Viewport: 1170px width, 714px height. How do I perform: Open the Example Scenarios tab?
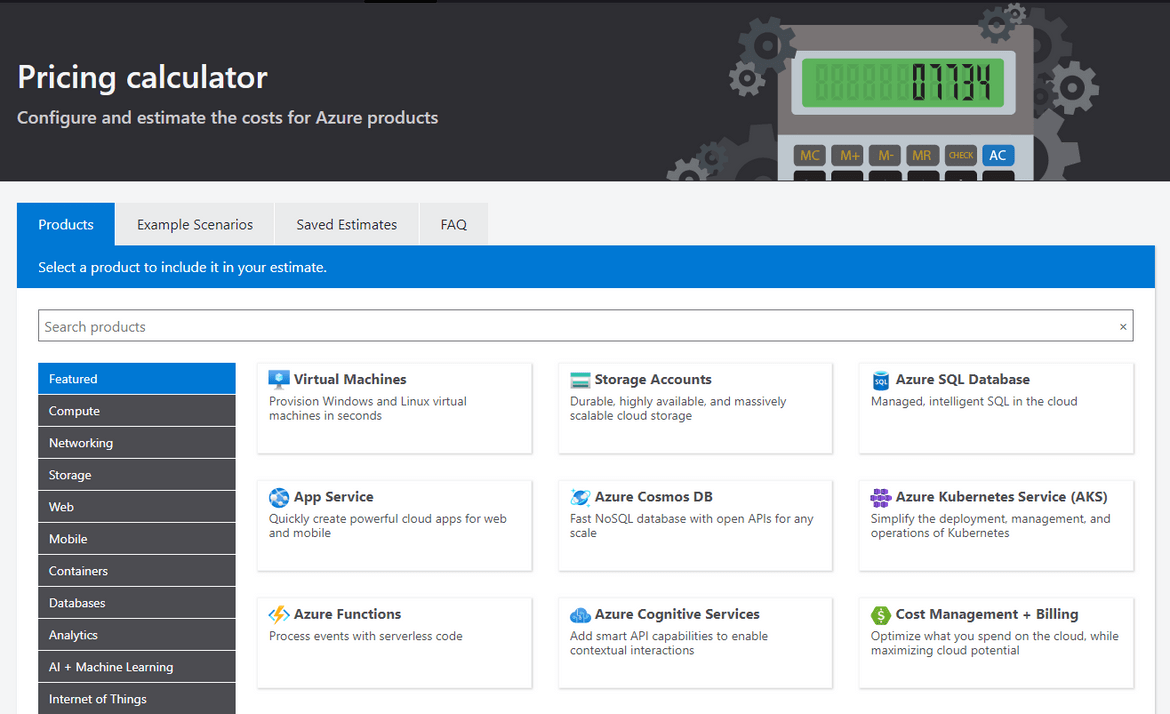click(x=195, y=225)
